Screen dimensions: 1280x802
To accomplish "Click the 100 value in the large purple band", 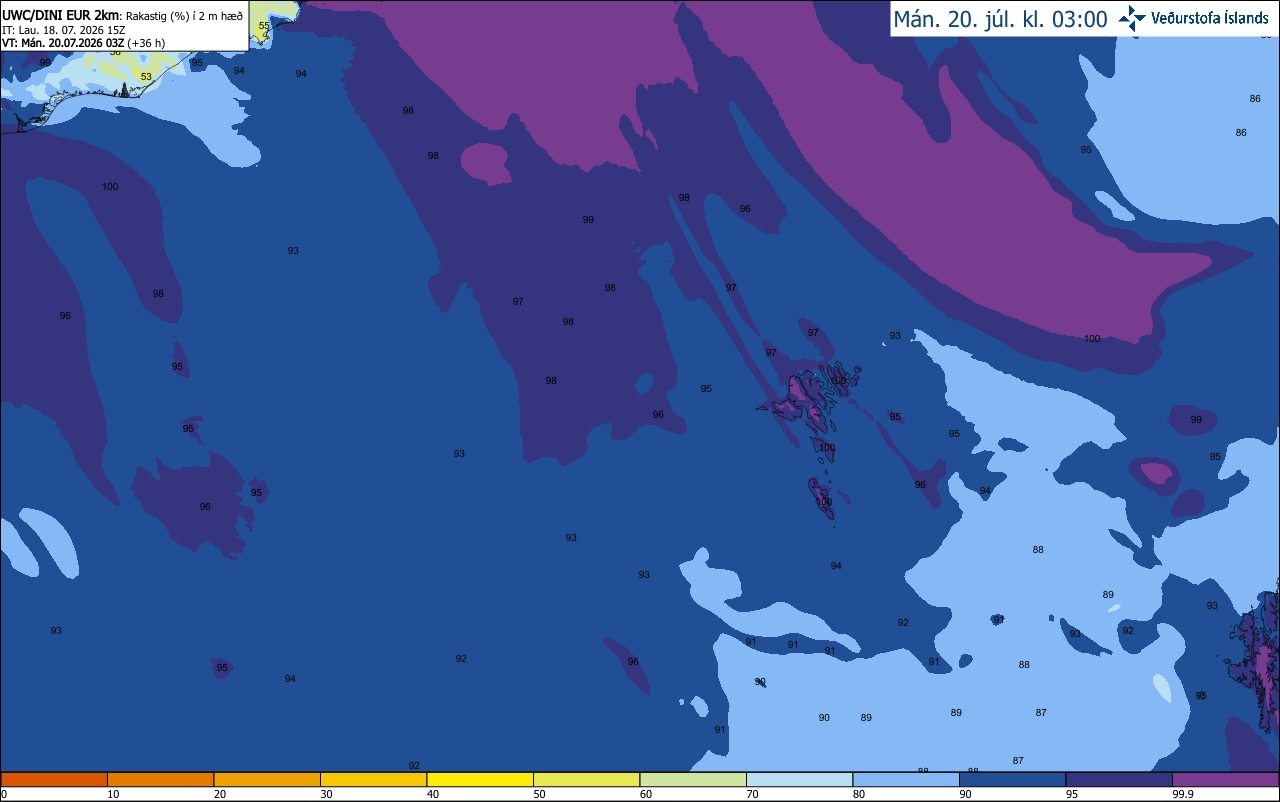I will tap(1092, 339).
